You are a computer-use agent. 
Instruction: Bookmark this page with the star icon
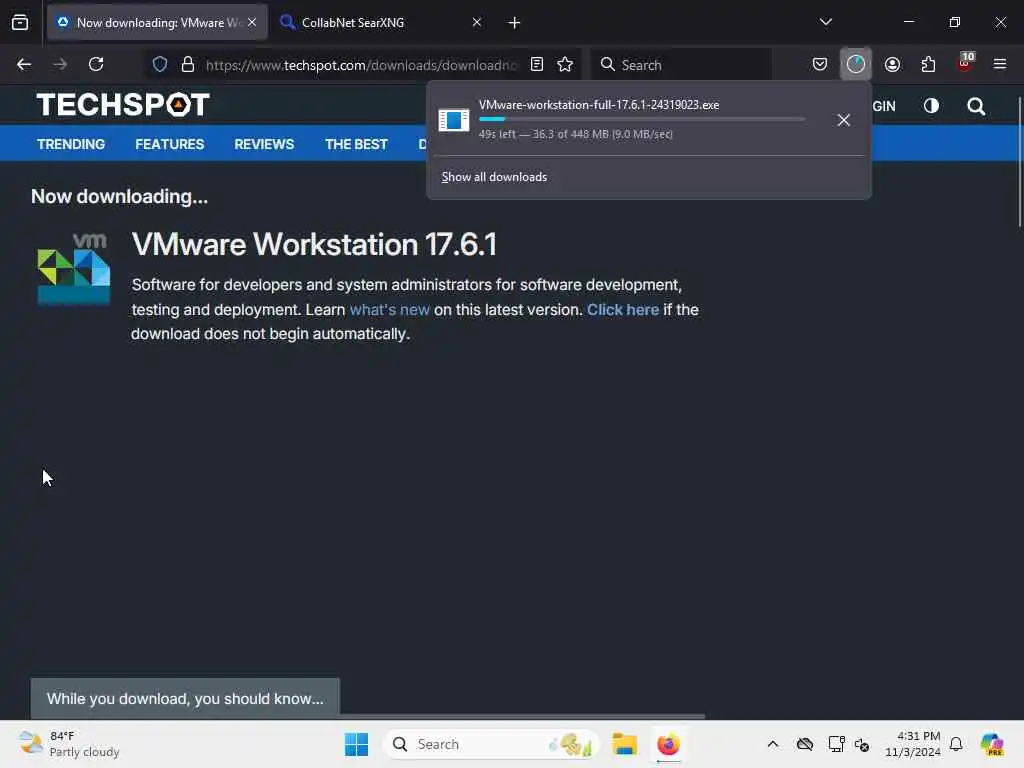pos(565,64)
